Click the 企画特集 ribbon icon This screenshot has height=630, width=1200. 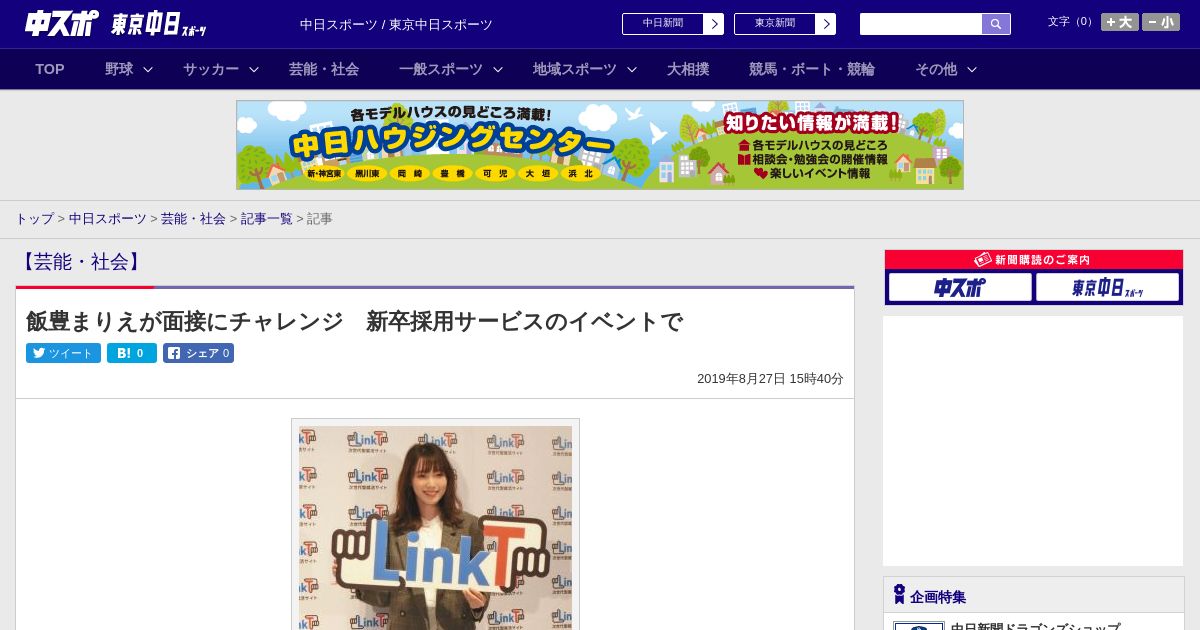[899, 594]
